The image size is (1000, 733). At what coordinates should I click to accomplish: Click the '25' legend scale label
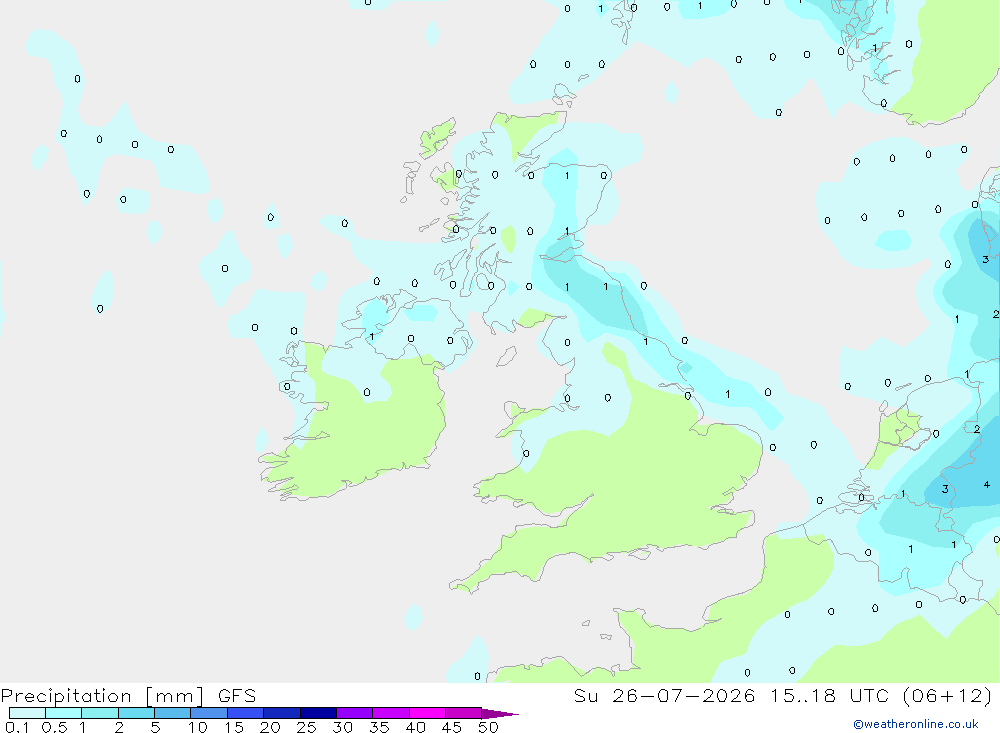pyautogui.click(x=306, y=727)
